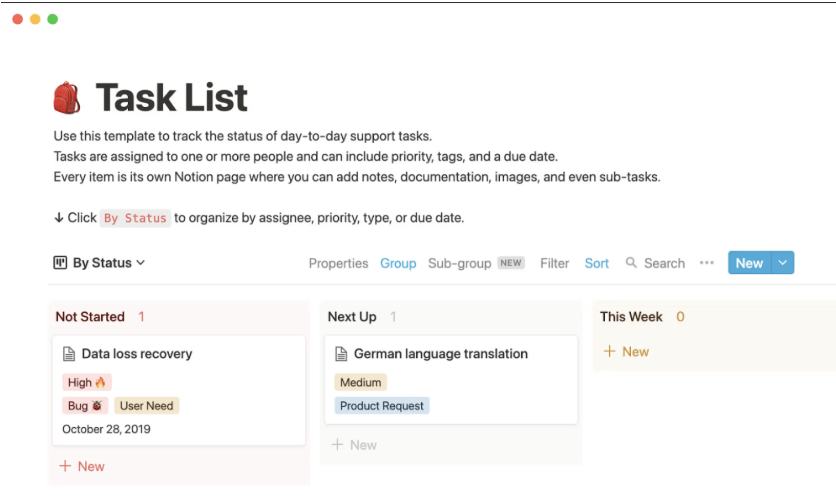Expand the blue New button dropdown arrow
The width and height of the screenshot is (836, 499).
(x=783, y=263)
